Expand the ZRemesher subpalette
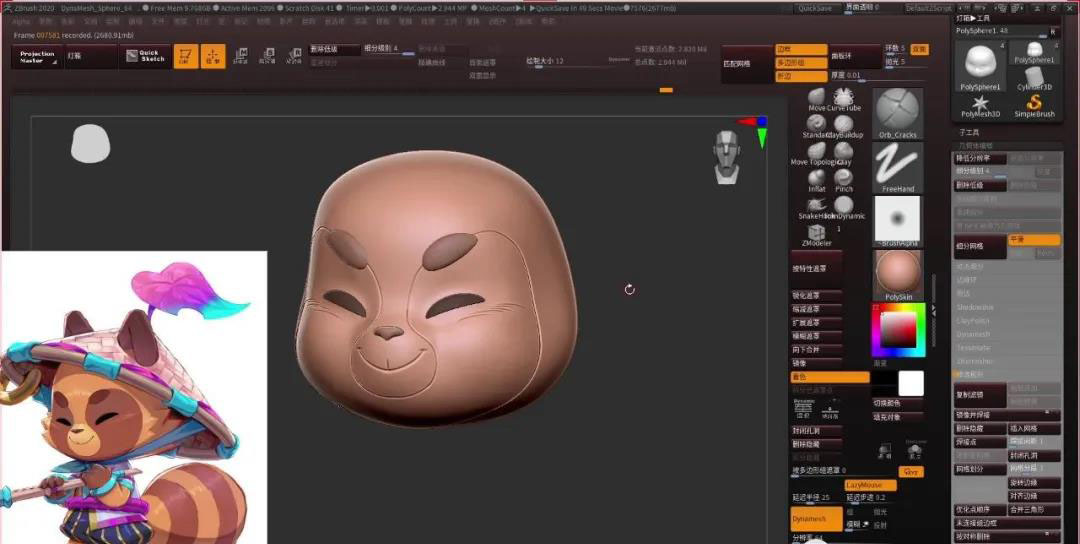 tap(975, 361)
